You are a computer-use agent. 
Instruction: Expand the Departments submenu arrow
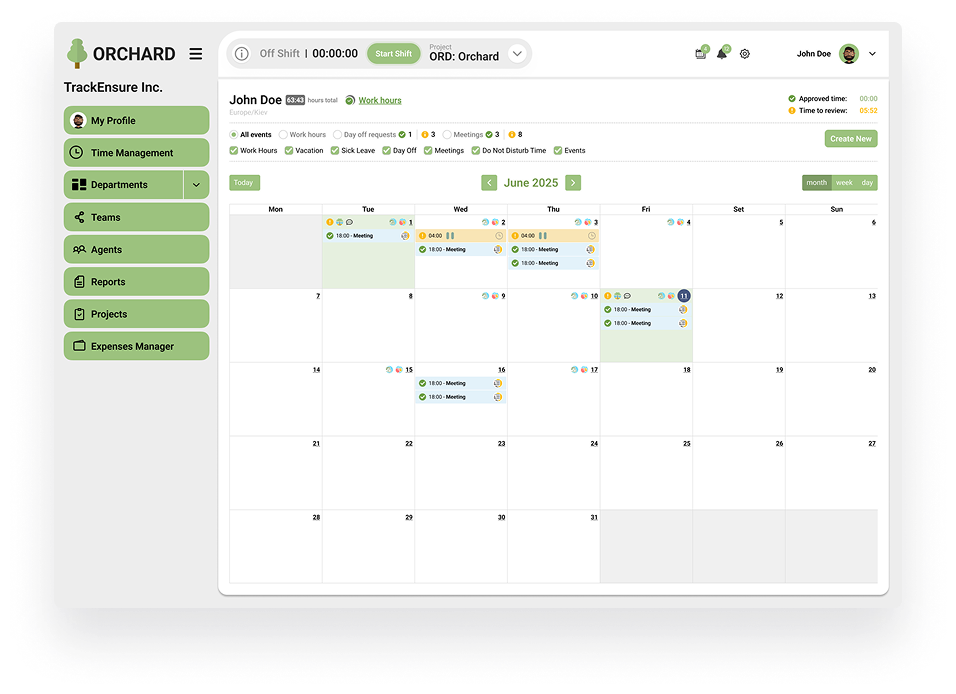[196, 185]
